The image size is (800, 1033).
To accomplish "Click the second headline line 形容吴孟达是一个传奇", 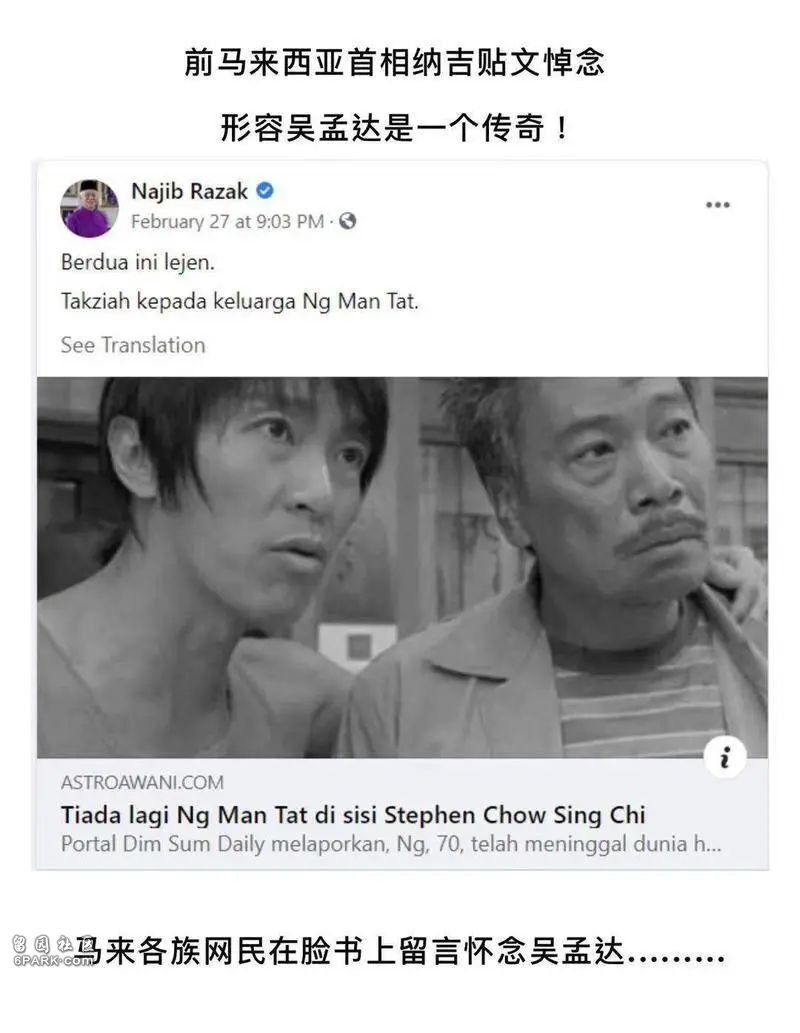I will click(x=393, y=127).
